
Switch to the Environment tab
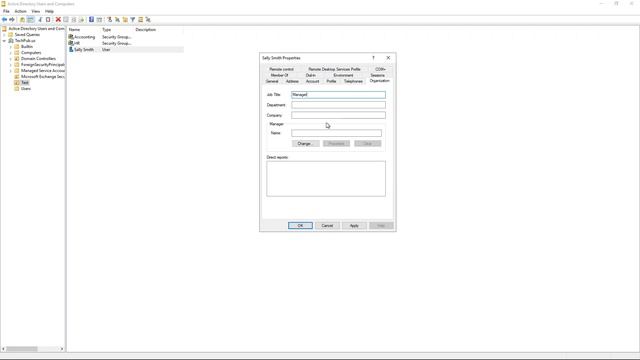tap(343, 76)
